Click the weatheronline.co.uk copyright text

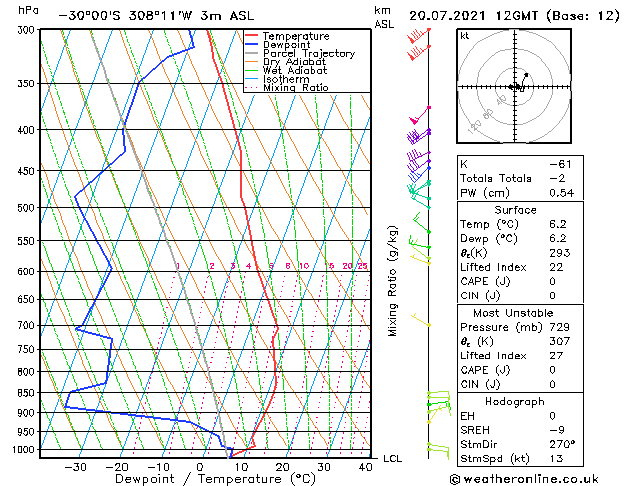click(524, 479)
